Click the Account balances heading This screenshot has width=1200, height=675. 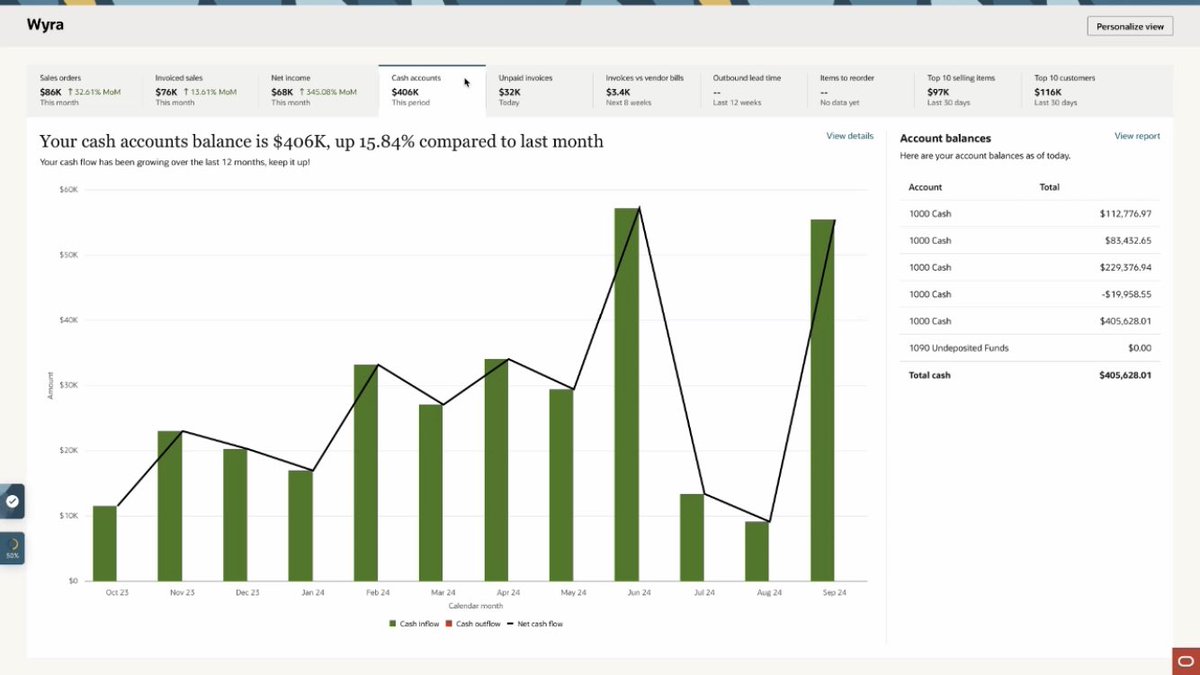click(945, 138)
